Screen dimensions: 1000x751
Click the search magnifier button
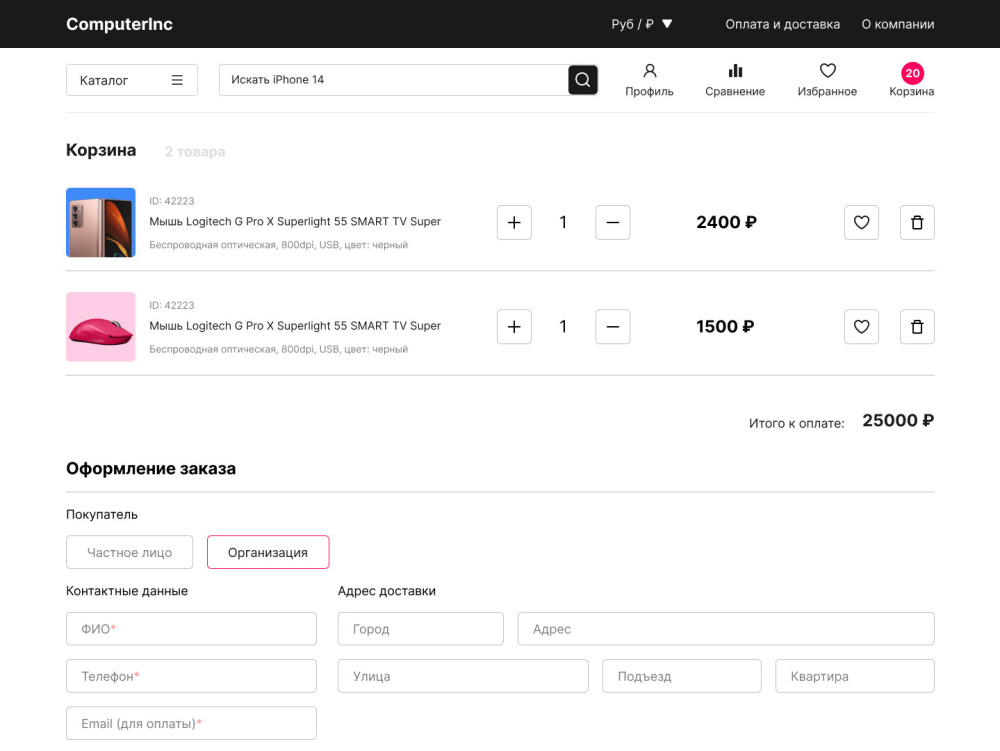[582, 80]
